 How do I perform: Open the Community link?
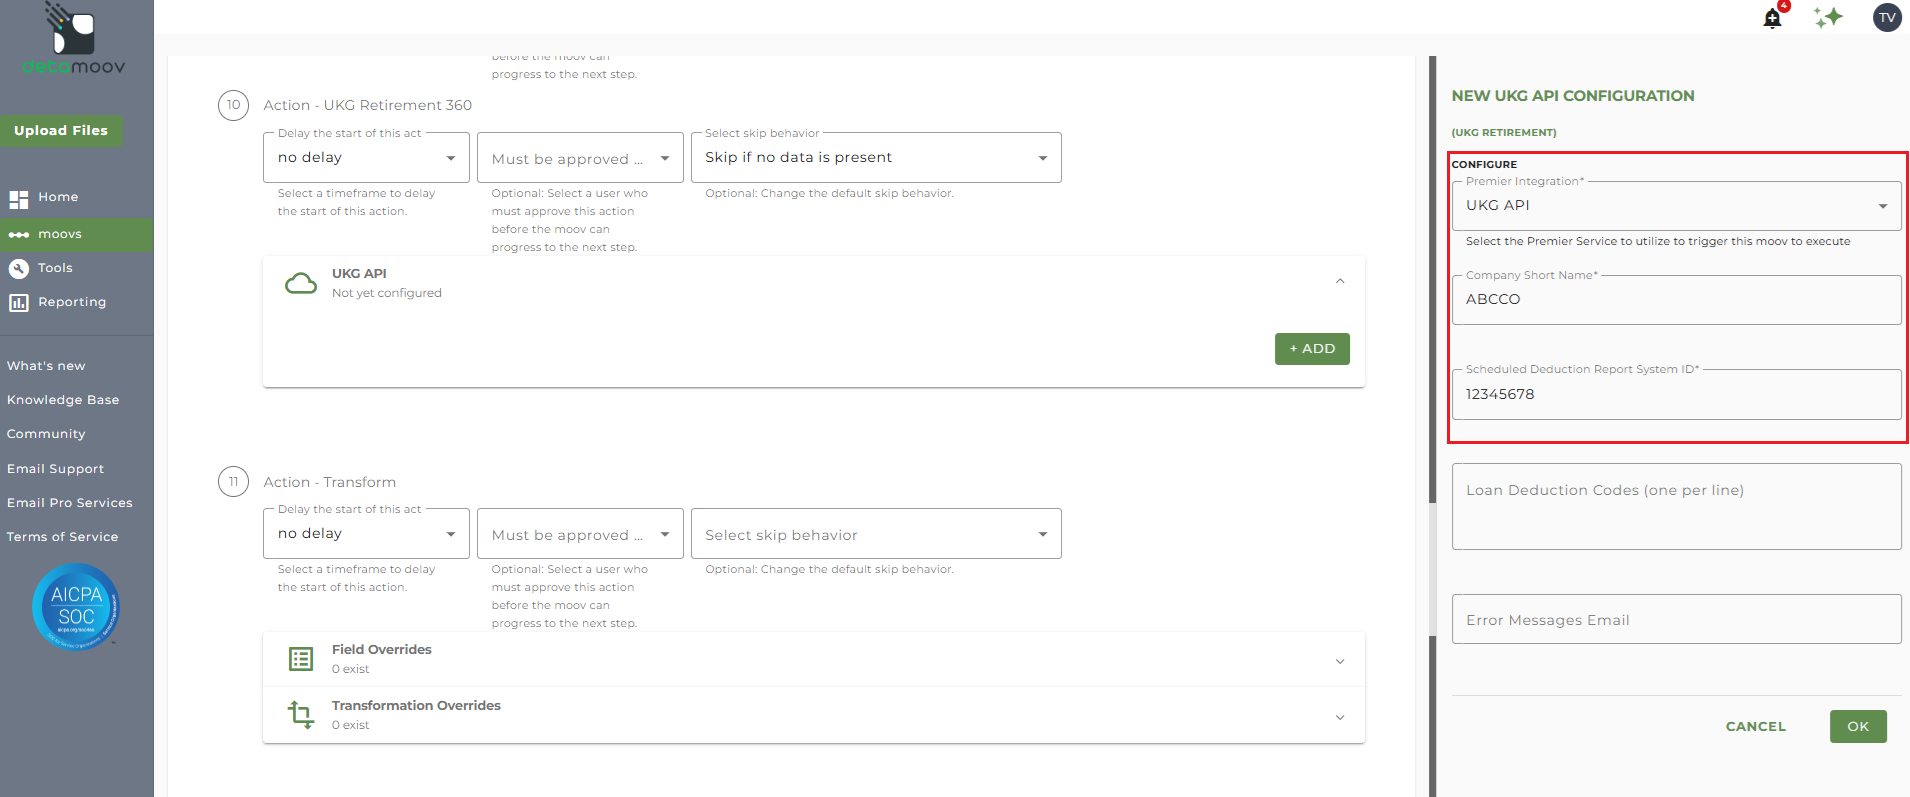point(46,434)
